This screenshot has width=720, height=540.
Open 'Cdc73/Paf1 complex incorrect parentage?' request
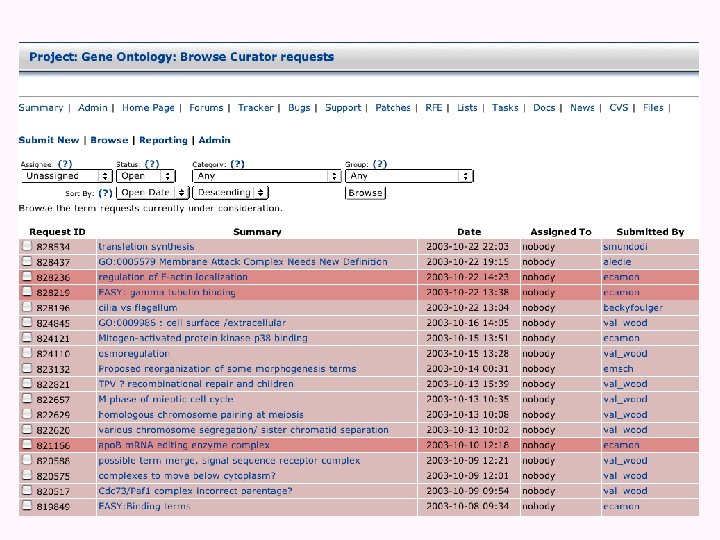coord(195,491)
